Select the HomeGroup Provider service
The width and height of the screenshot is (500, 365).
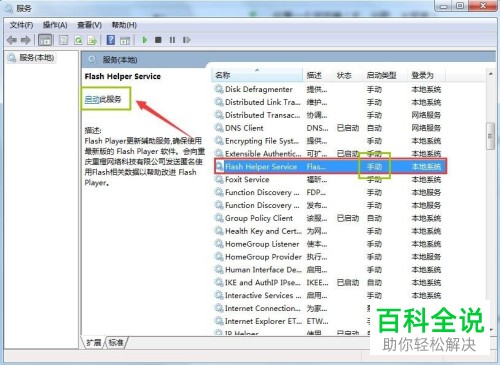tap(263, 257)
